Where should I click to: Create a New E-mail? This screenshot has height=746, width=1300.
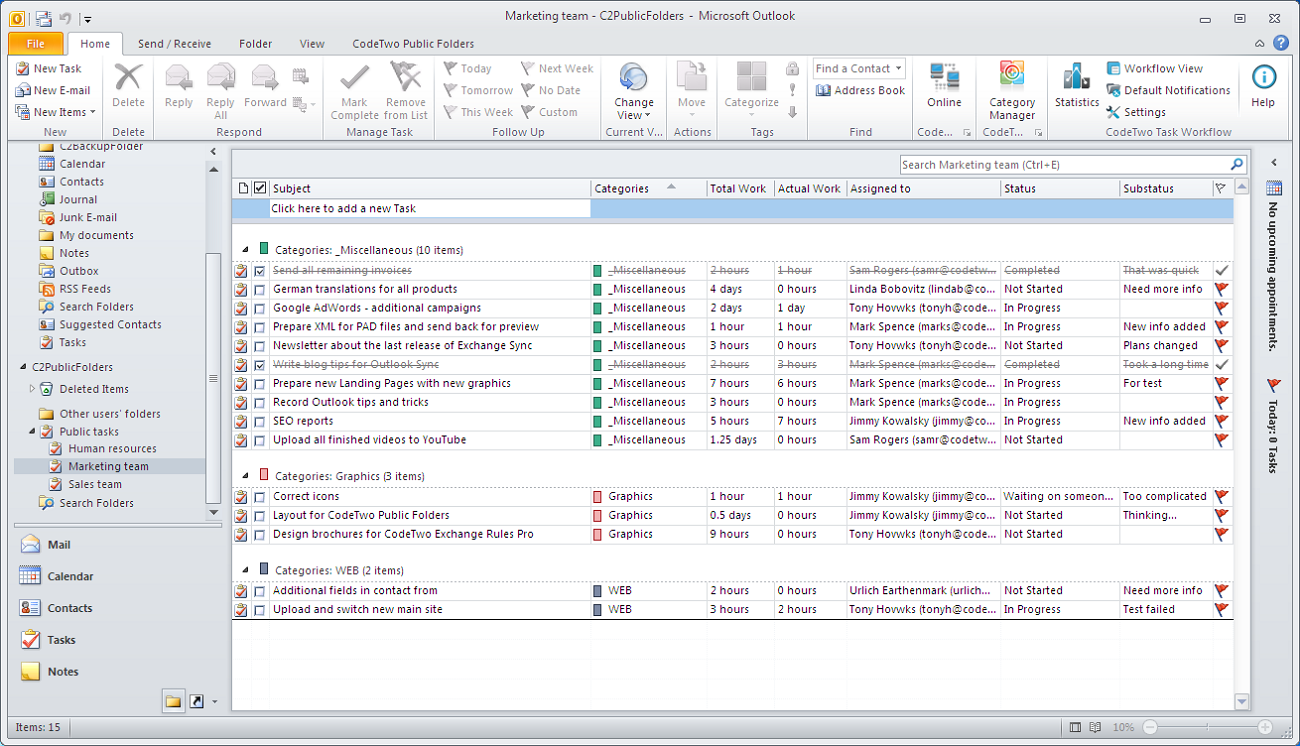pos(53,90)
